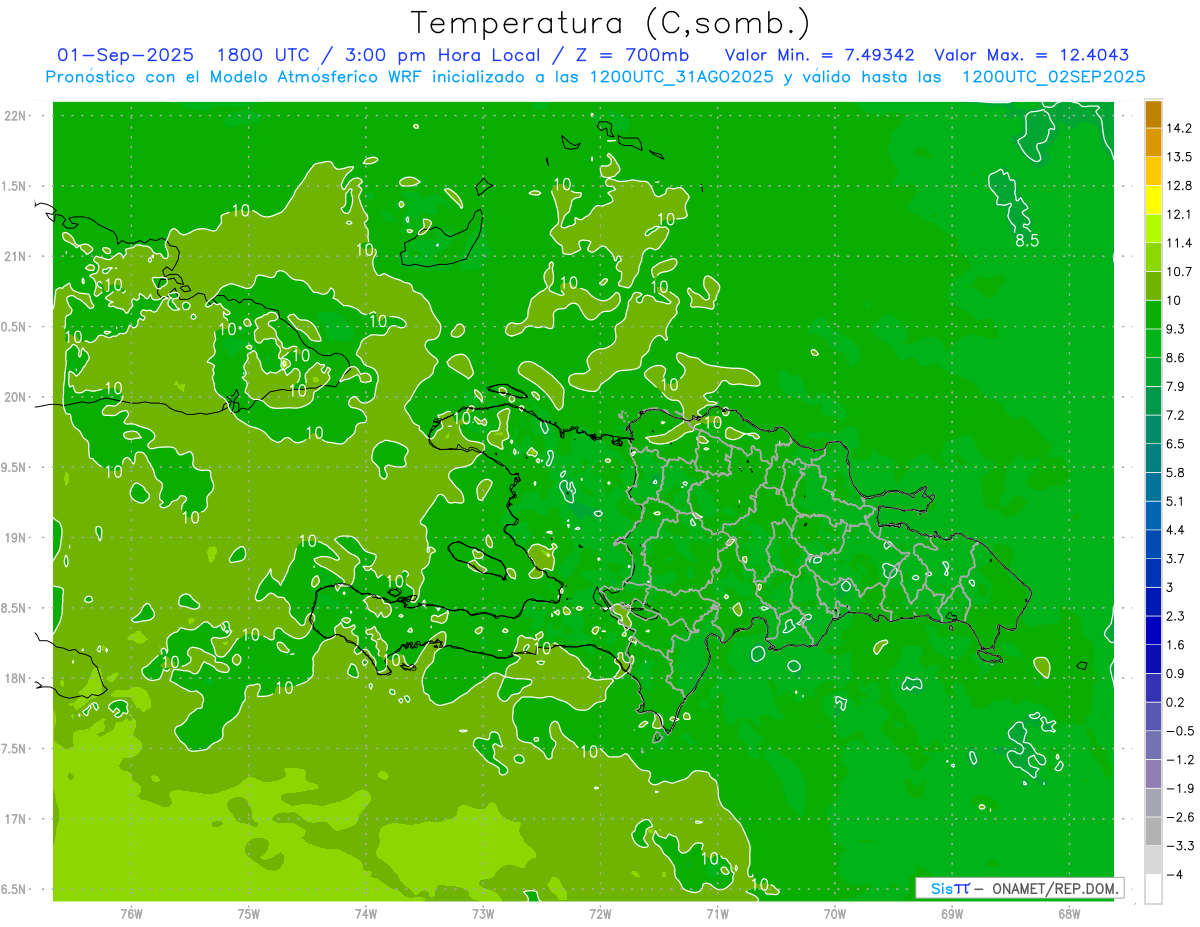Click the '3.7' colorbar legend value
This screenshot has width=1200, height=927.
[x=1175, y=558]
